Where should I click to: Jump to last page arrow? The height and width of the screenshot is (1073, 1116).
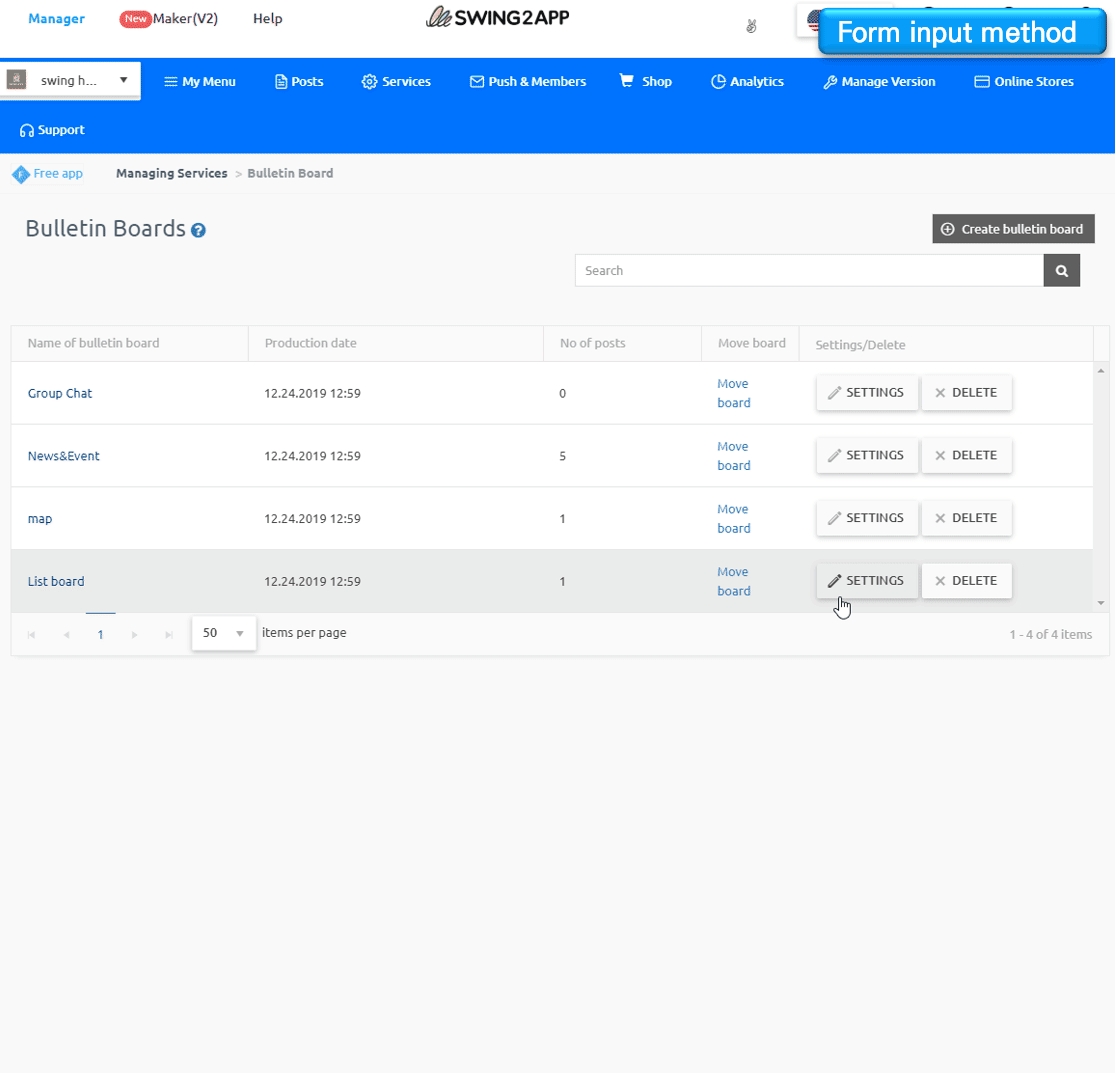[169, 635]
